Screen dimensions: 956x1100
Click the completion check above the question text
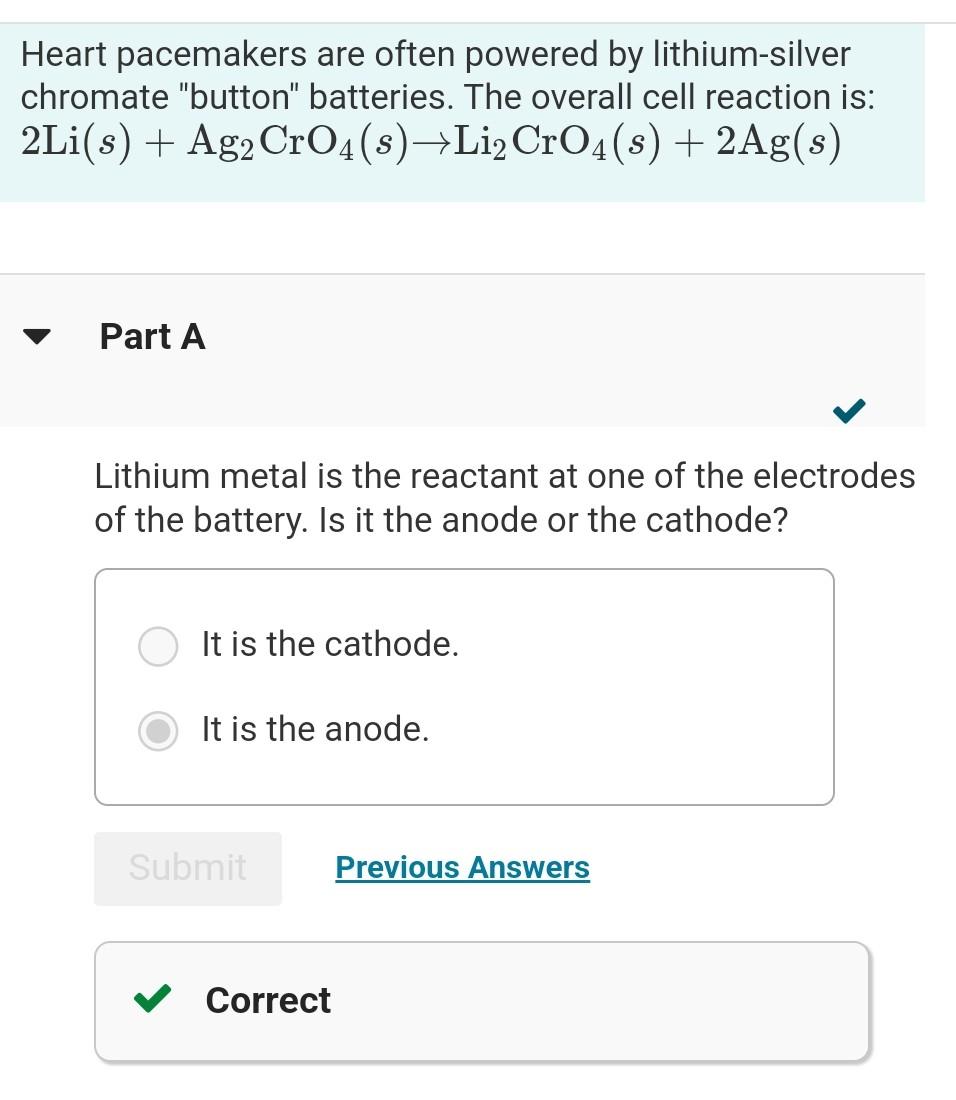click(x=847, y=411)
